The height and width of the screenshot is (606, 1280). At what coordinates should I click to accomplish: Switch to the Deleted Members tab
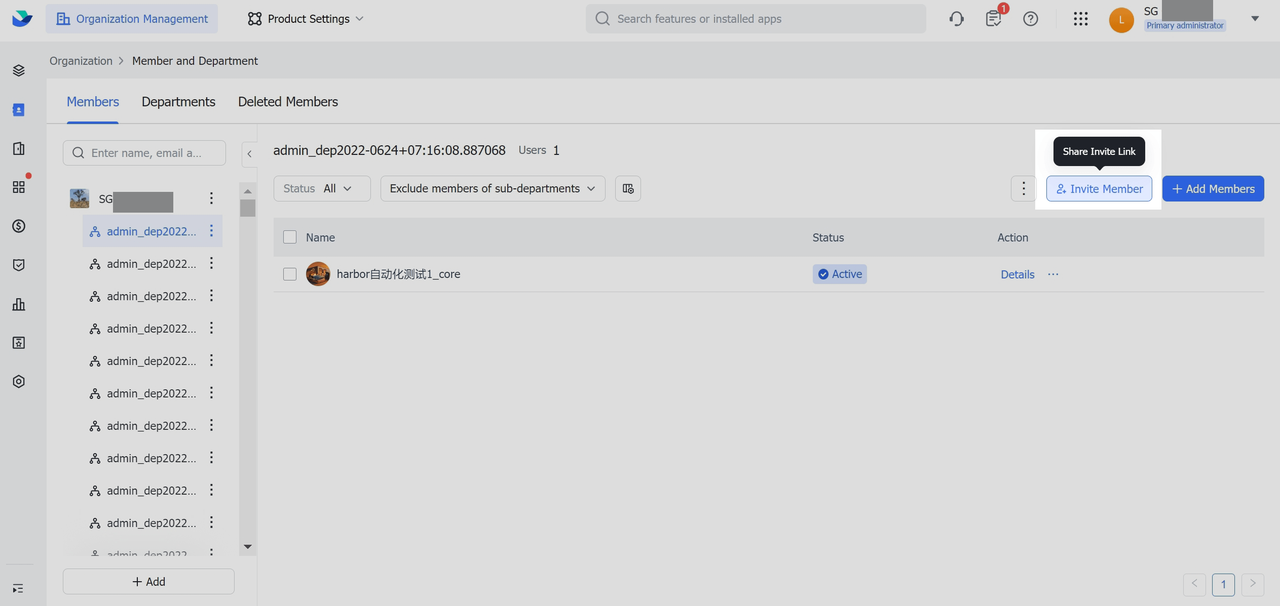[288, 102]
